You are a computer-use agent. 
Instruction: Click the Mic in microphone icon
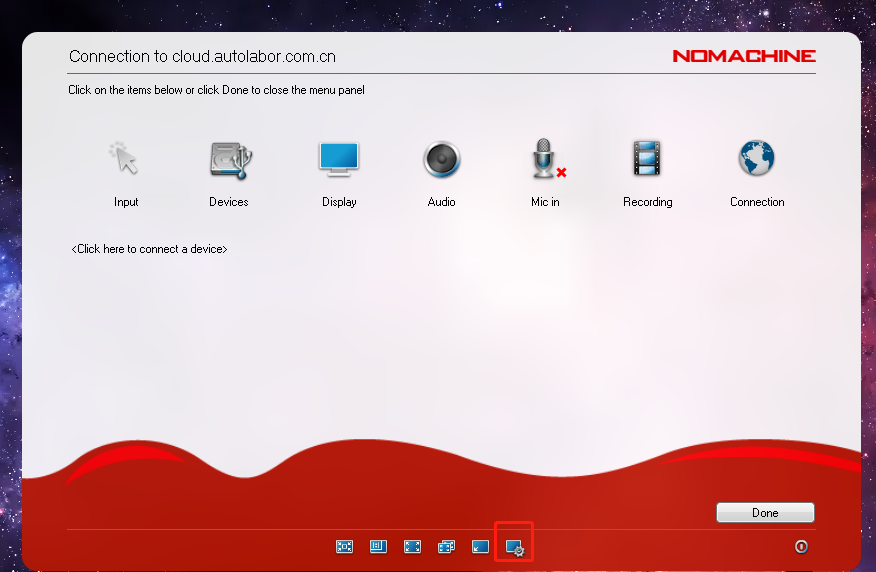545,159
